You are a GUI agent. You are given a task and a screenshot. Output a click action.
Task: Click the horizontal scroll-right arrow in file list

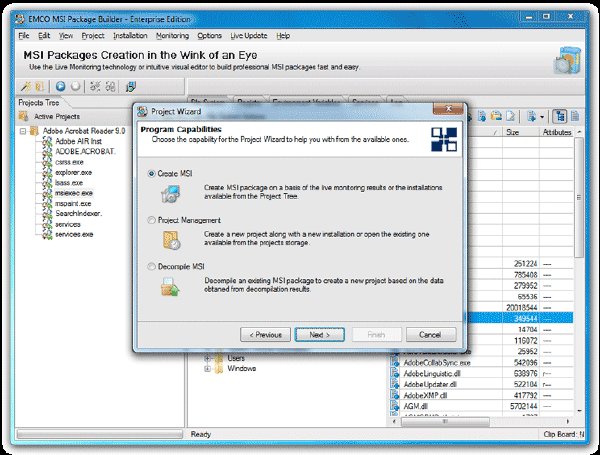568,421
